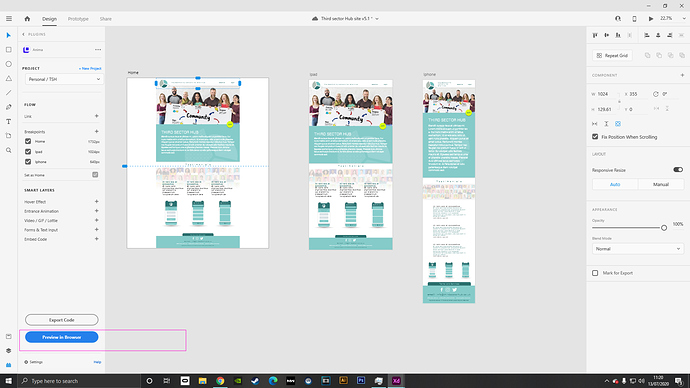Click the boolean Add shape icon

(647, 55)
